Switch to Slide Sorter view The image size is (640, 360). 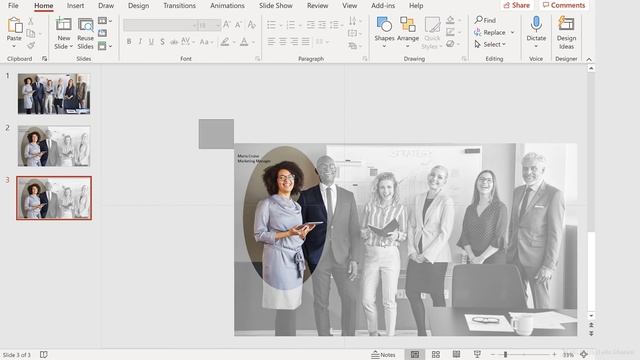[436, 354]
